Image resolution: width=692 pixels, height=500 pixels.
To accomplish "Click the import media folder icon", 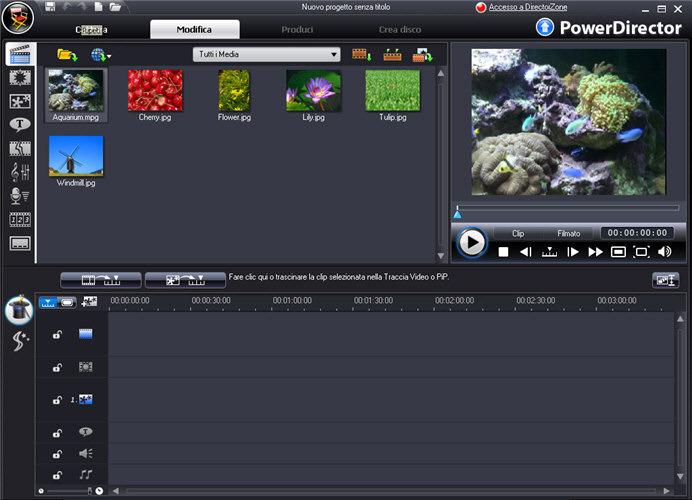I will point(67,54).
